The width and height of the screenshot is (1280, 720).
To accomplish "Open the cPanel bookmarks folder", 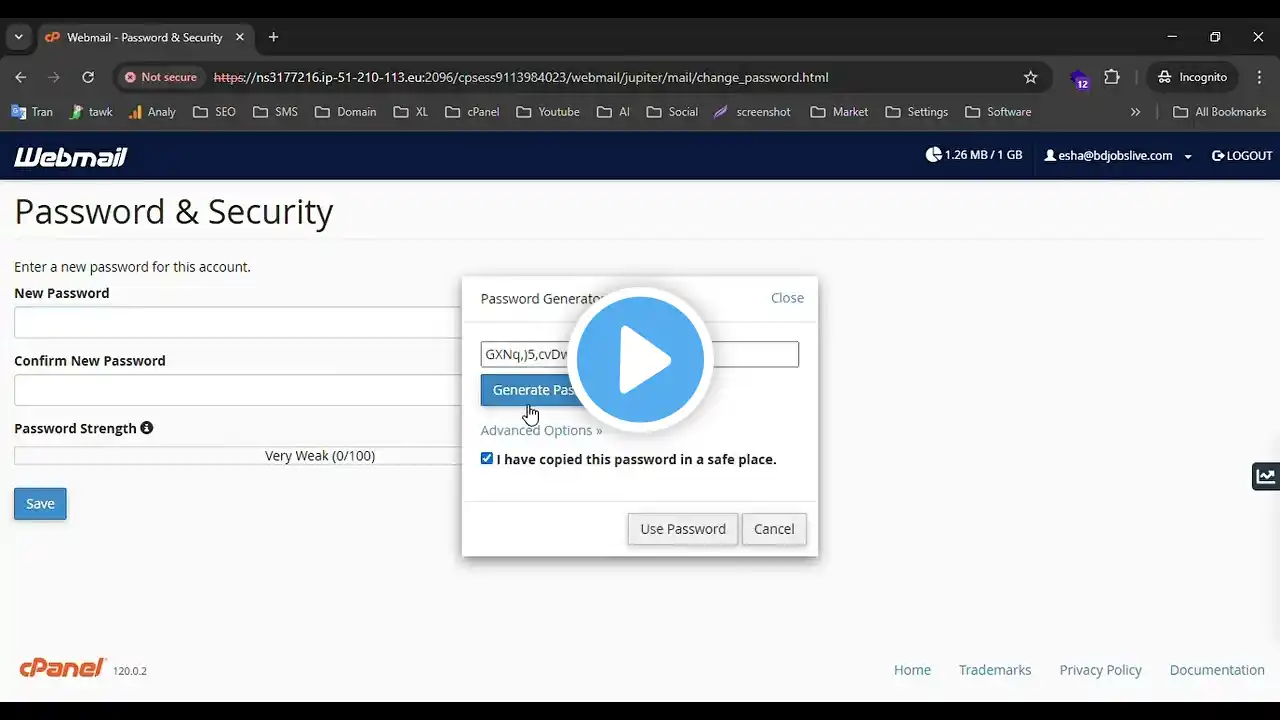I will click(x=472, y=112).
